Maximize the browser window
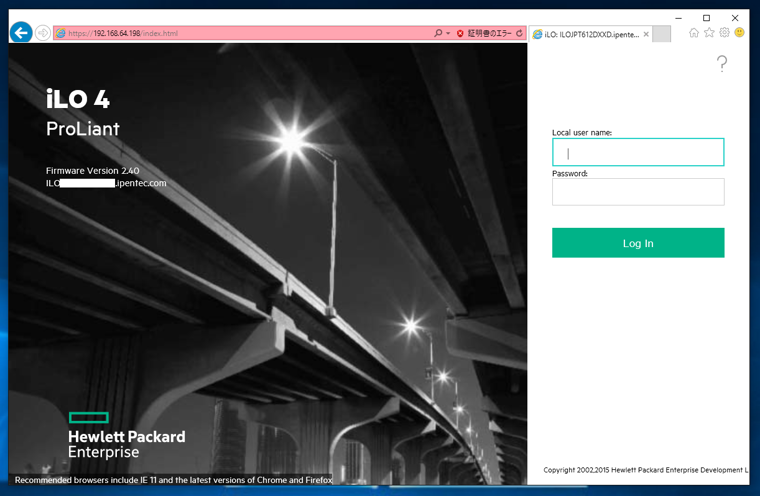This screenshot has height=496, width=760. click(x=706, y=18)
